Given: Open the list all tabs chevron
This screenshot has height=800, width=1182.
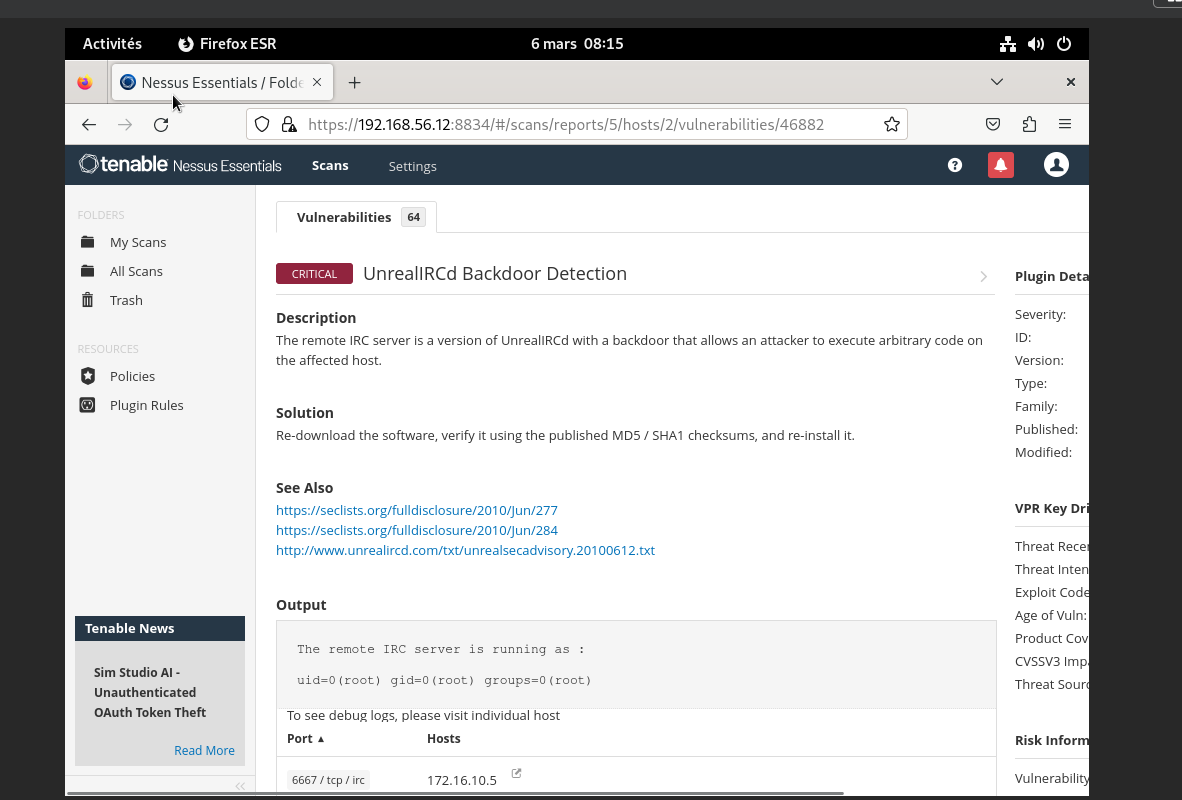Looking at the screenshot, I should [x=997, y=81].
